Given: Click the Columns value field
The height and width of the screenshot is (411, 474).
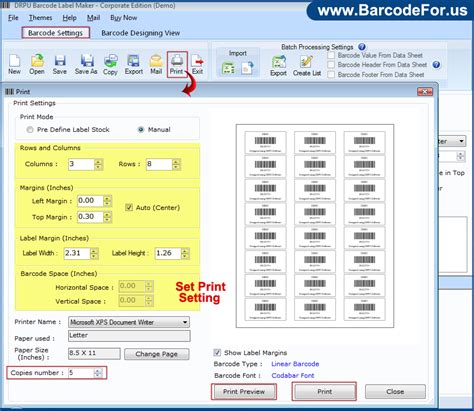Looking at the screenshot, I should tap(81, 164).
